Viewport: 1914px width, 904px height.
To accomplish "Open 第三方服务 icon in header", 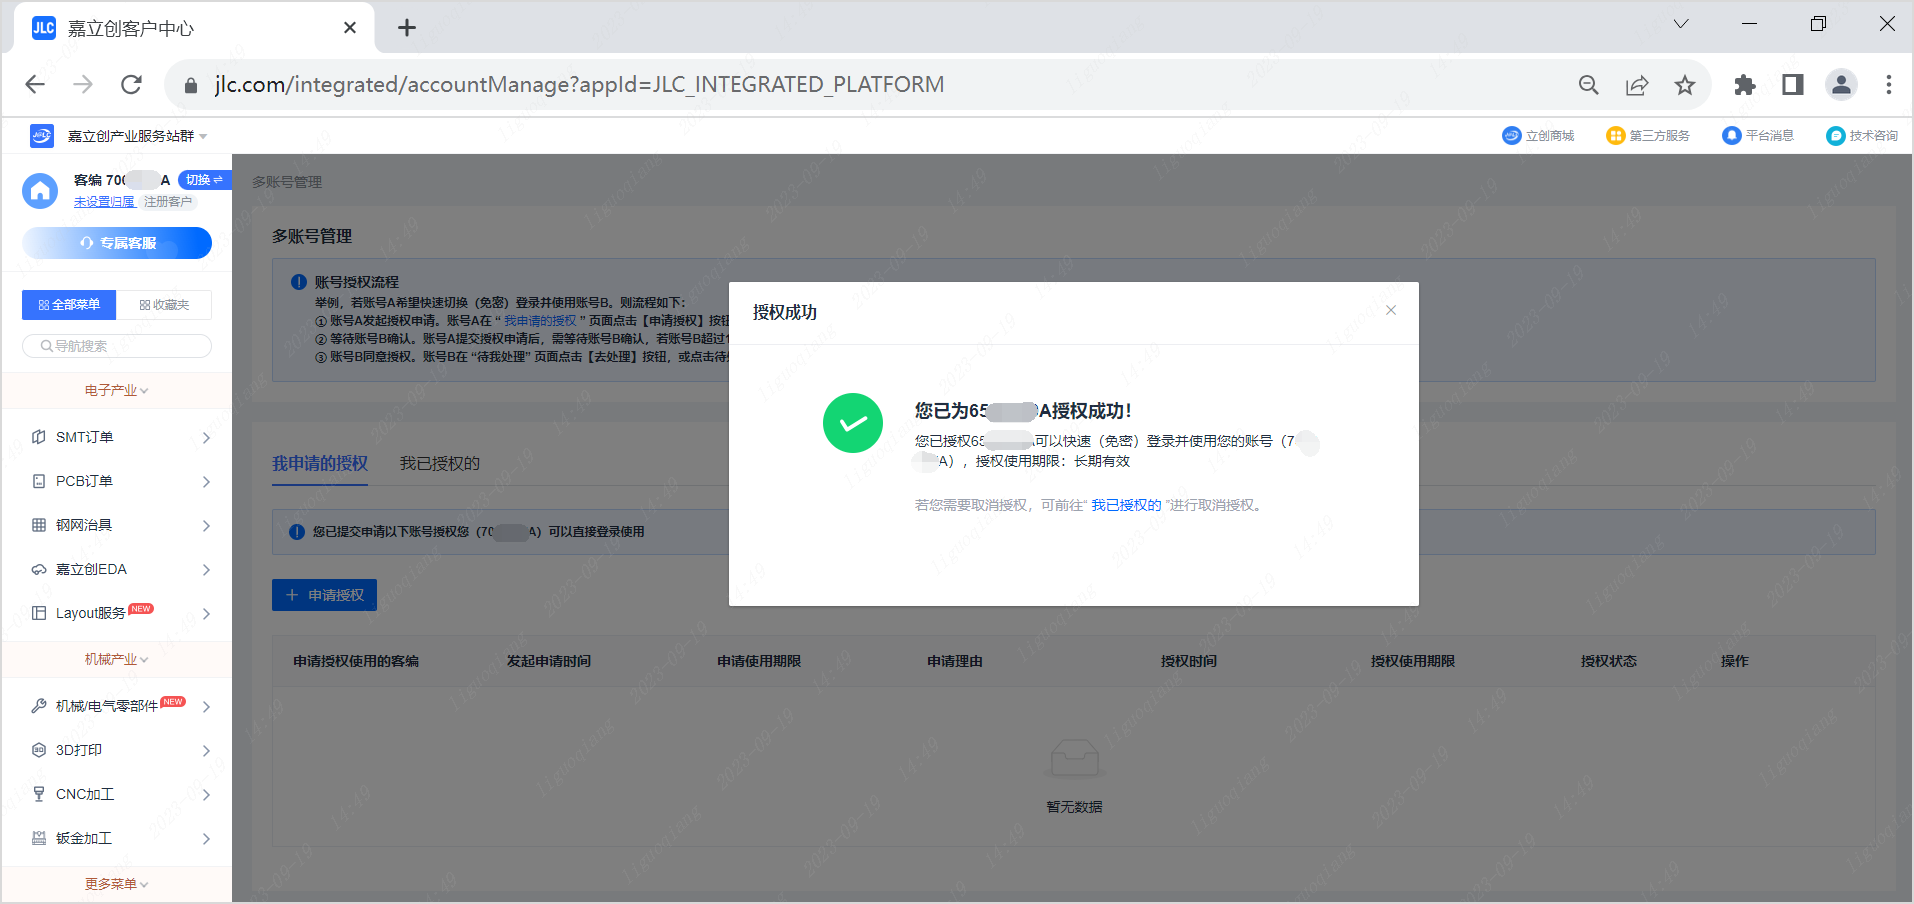I will pos(1615,136).
